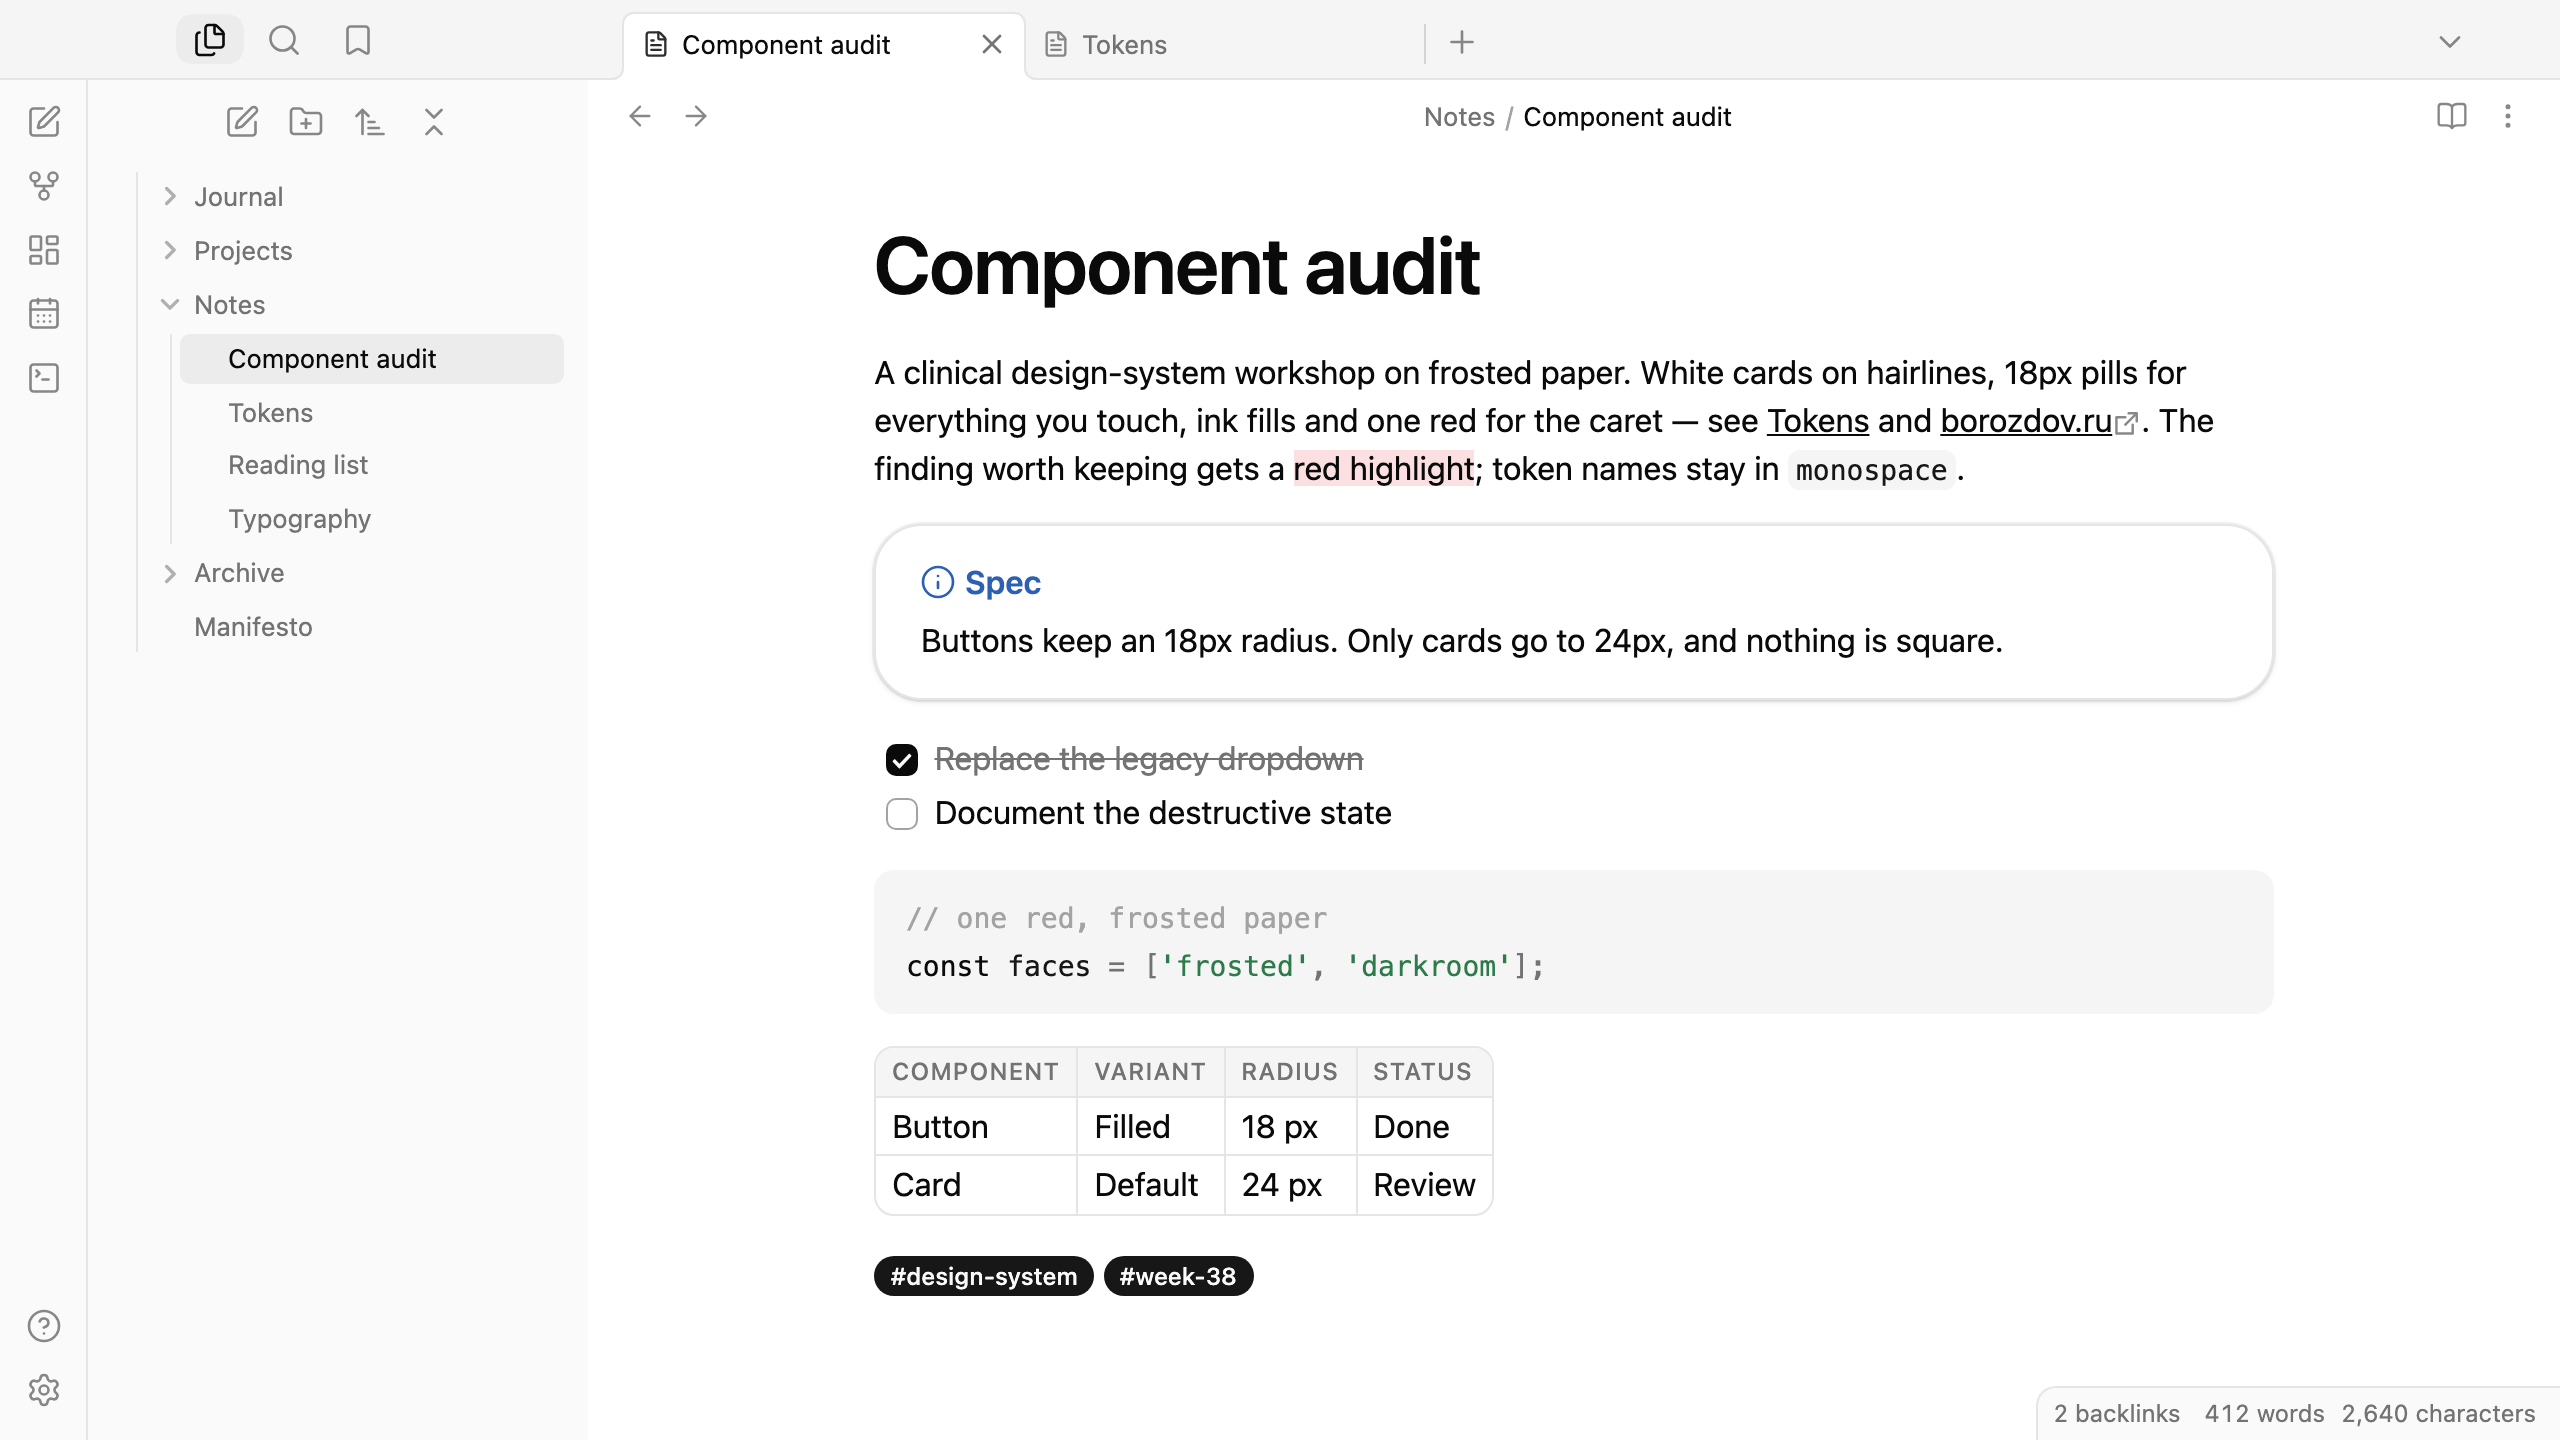
Task: Expand the Projects folder
Action: click(170, 251)
